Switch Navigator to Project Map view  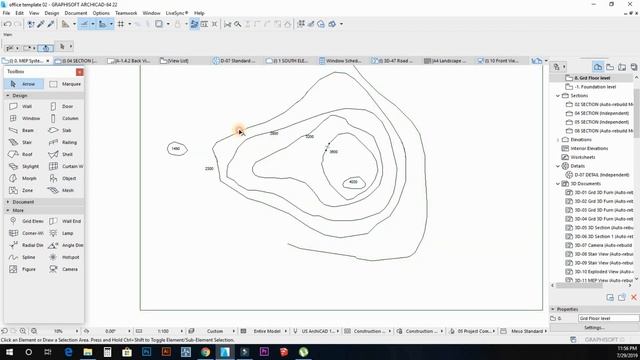(598, 67)
